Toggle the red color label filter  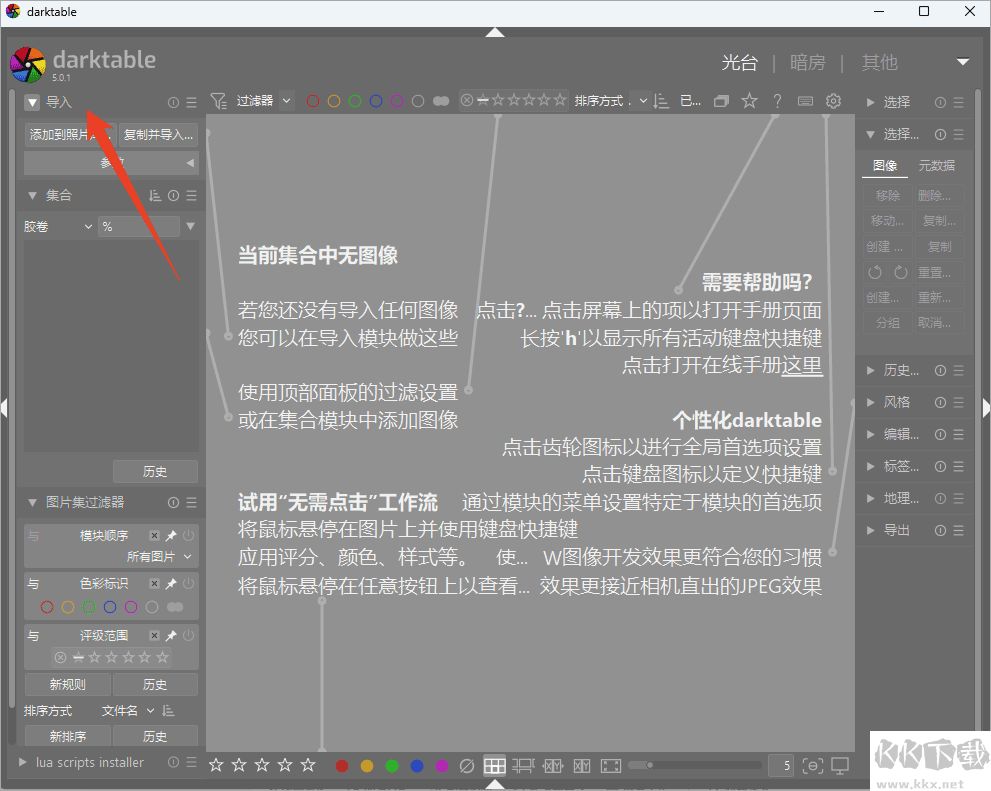[312, 101]
